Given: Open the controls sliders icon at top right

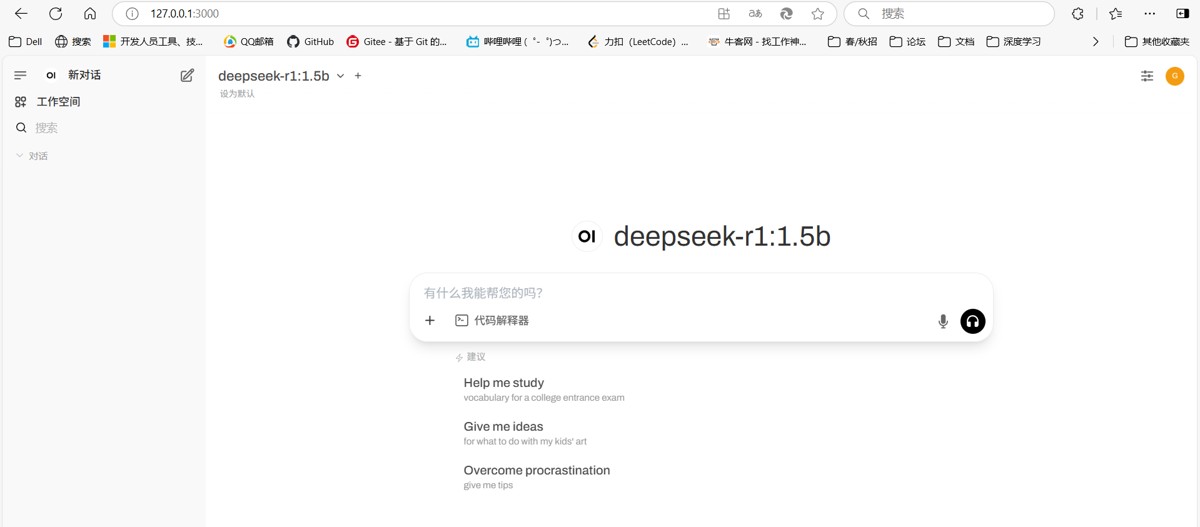Looking at the screenshot, I should [x=1147, y=76].
